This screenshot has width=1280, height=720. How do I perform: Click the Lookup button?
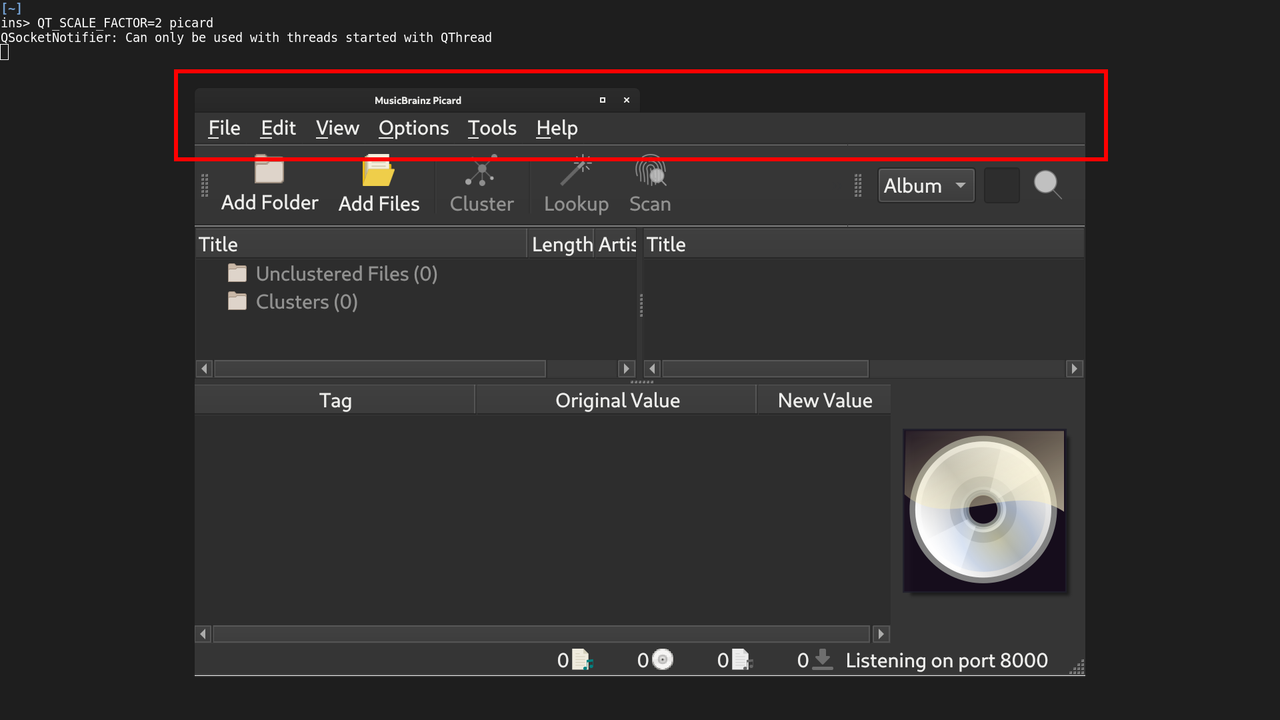click(576, 185)
